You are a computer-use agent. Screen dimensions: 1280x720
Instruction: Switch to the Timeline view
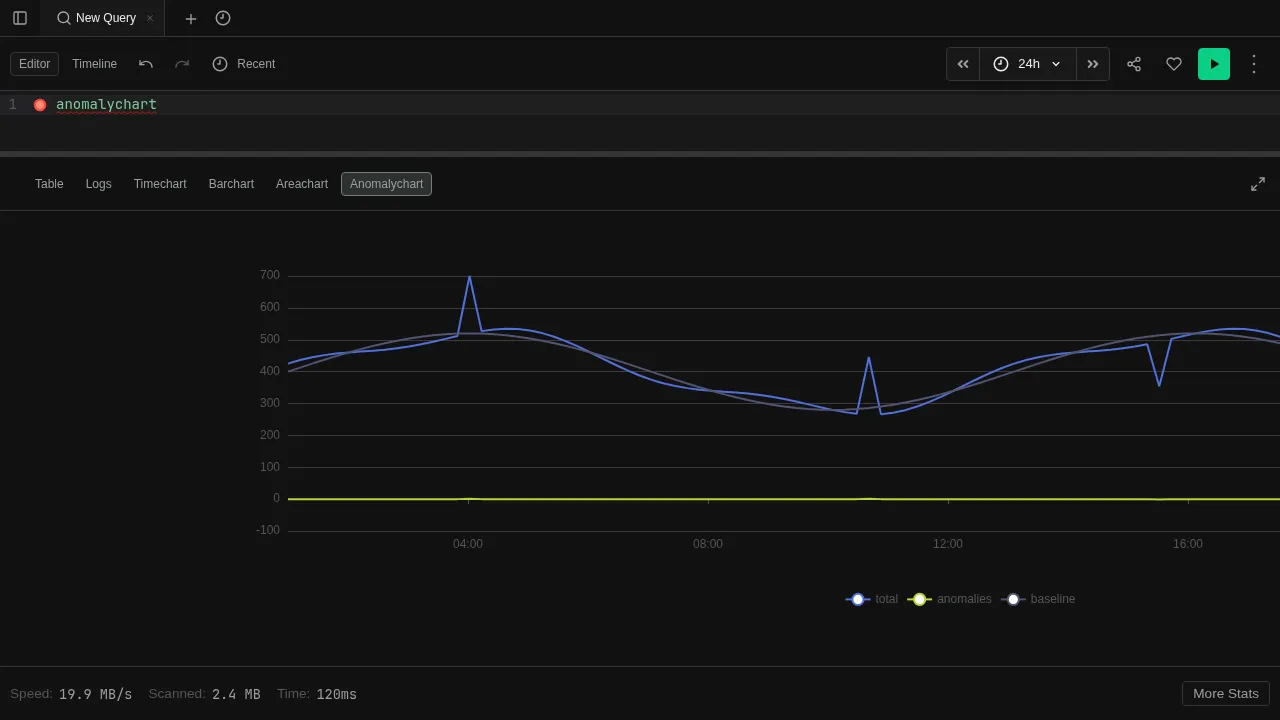click(94, 63)
